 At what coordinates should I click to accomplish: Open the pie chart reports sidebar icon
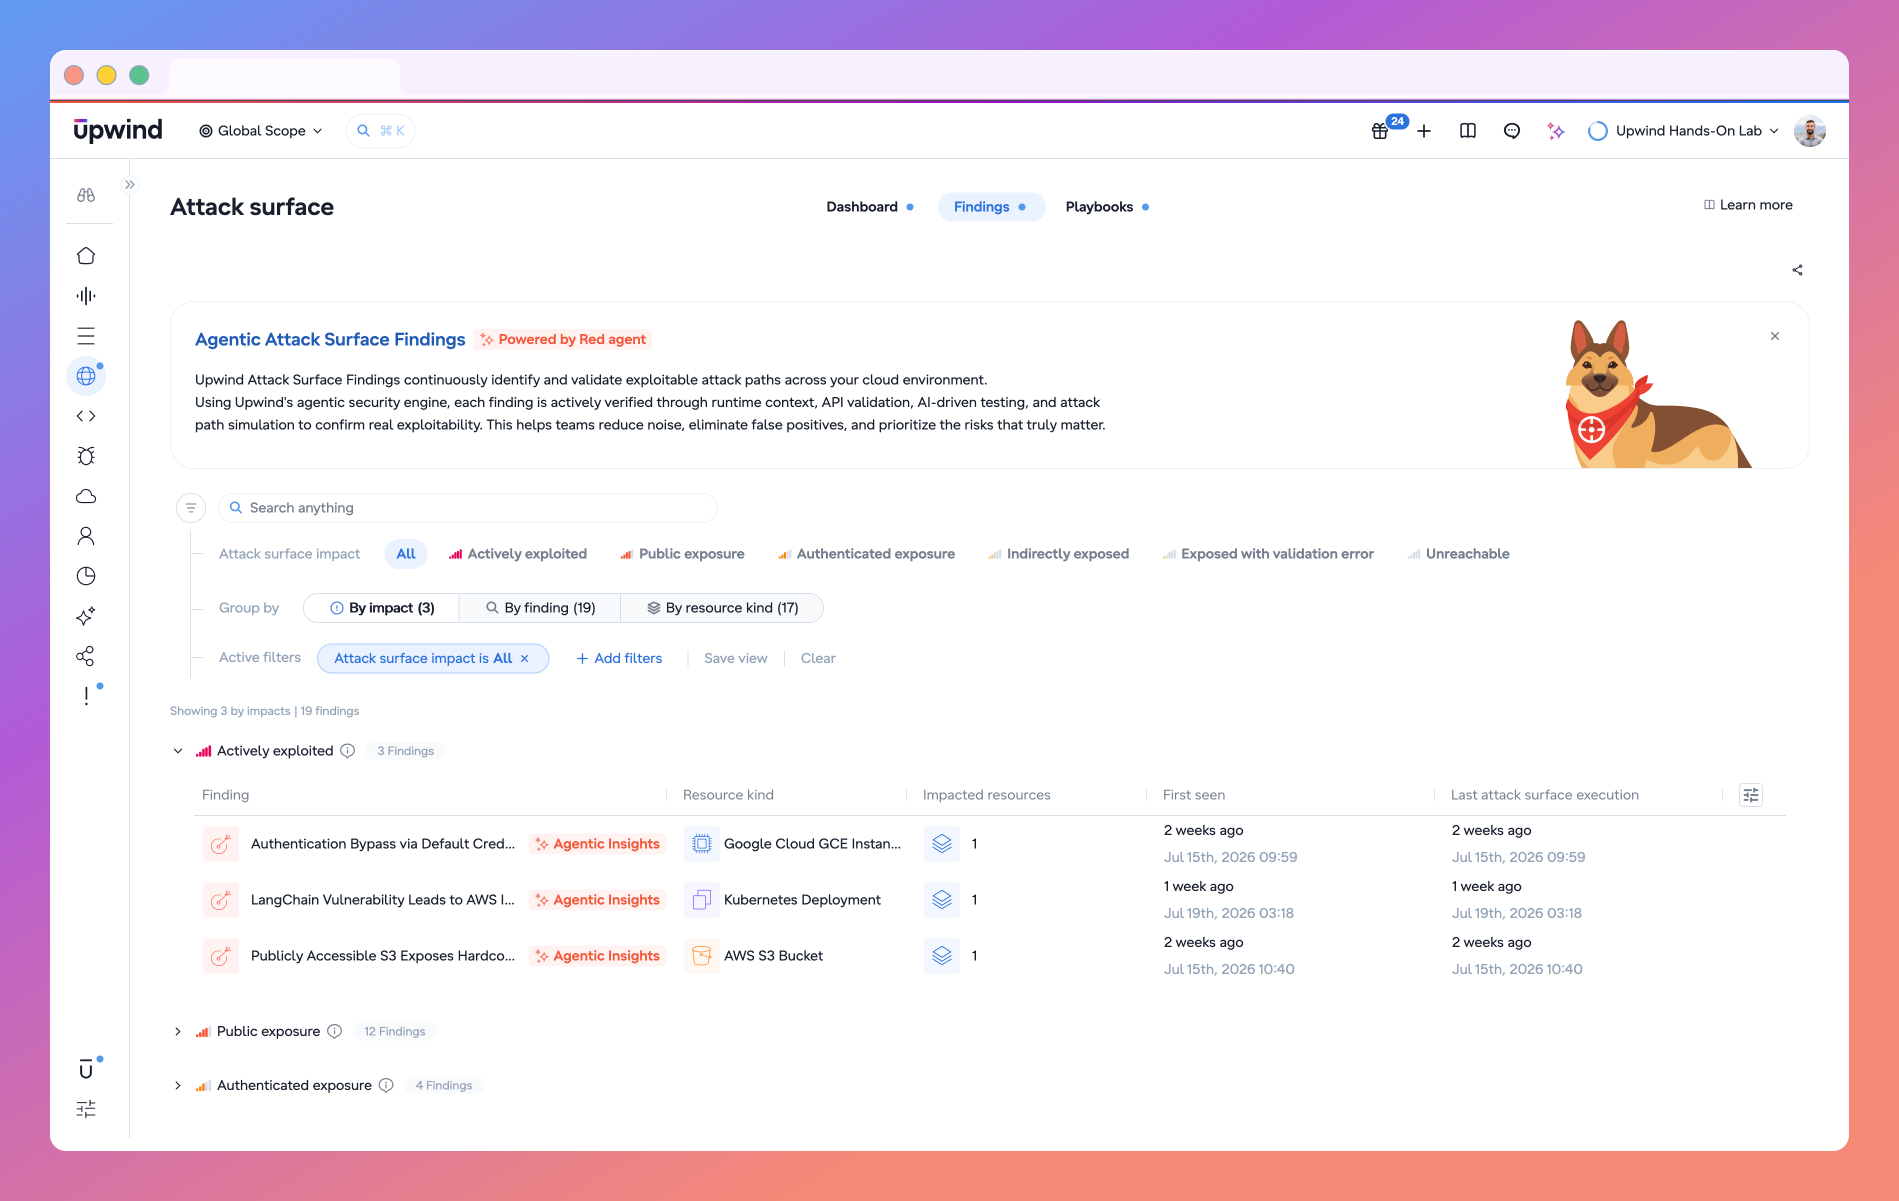point(86,576)
